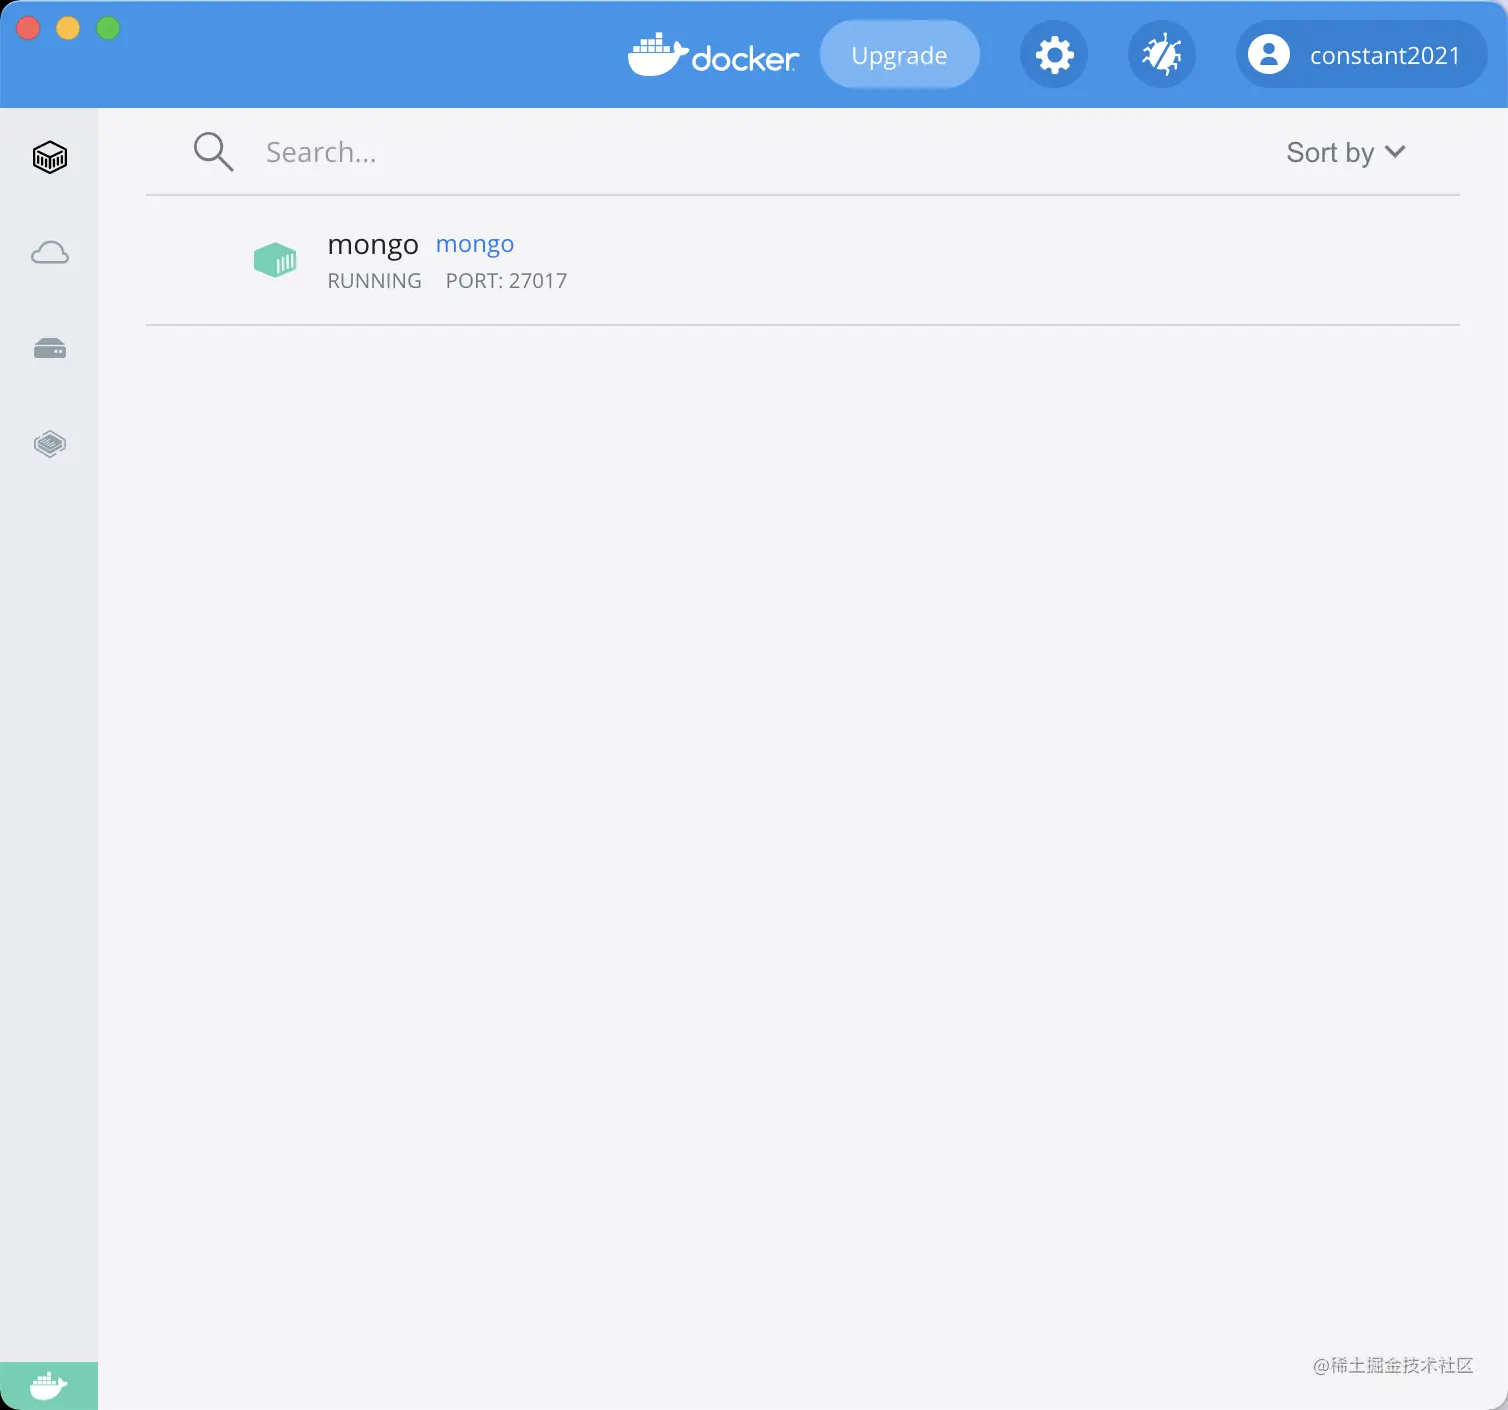The height and width of the screenshot is (1410, 1508).
Task: Open the Containers view in sidebar
Action: tap(49, 157)
